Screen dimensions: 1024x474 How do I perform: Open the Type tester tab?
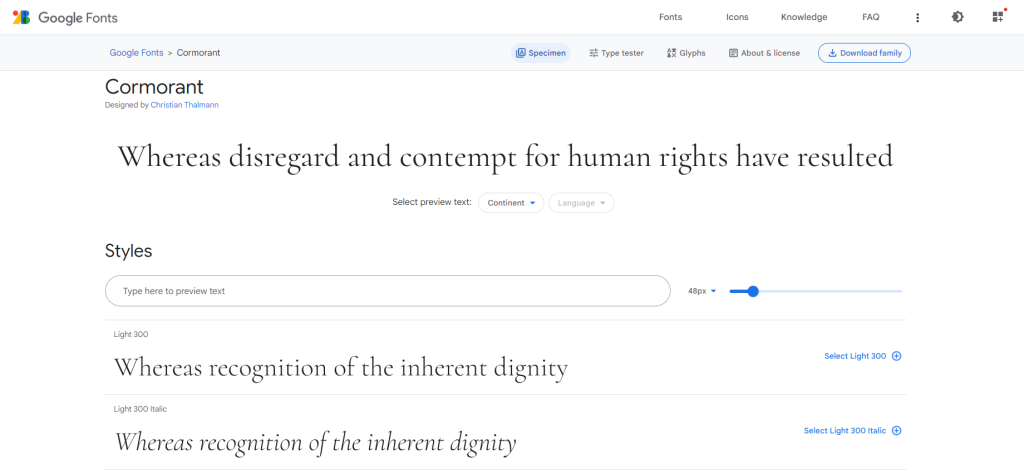pyautogui.click(x=616, y=53)
